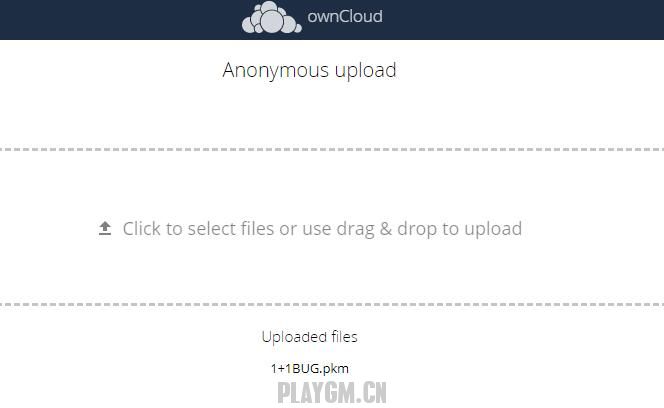Click the ownCloud brand name in header

pos(345,17)
